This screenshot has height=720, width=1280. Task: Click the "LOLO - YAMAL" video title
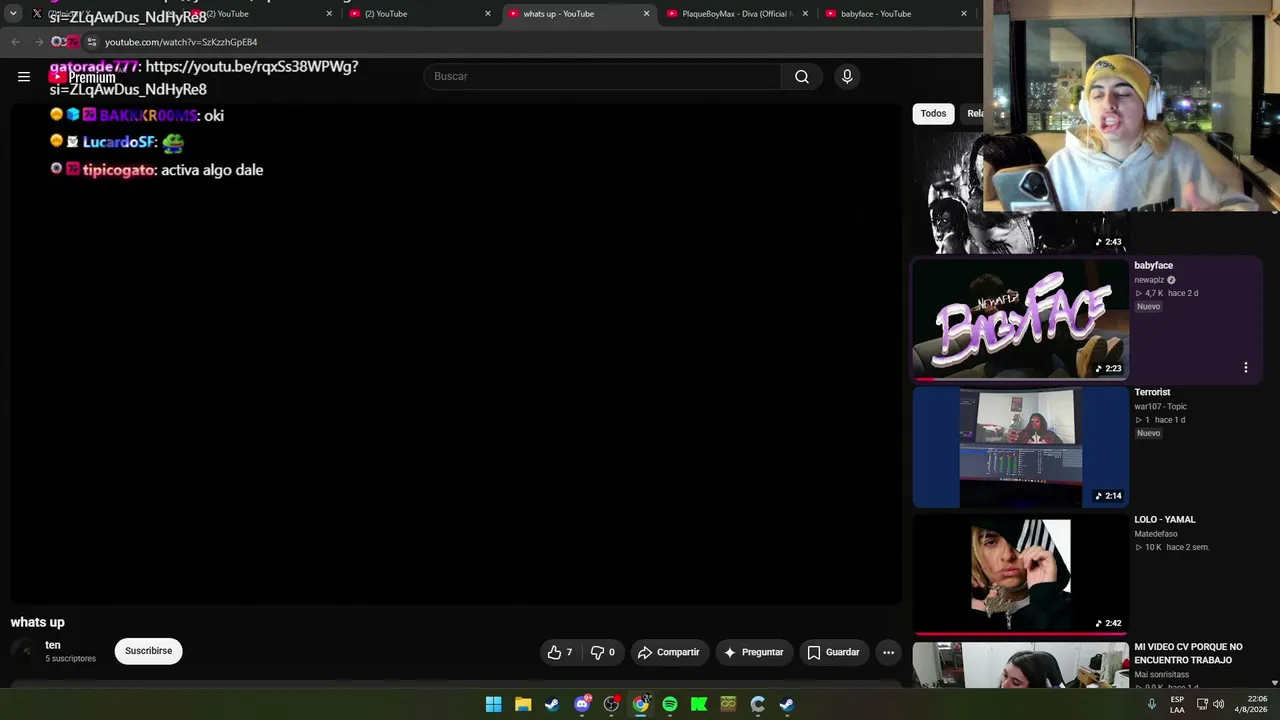pos(1164,520)
